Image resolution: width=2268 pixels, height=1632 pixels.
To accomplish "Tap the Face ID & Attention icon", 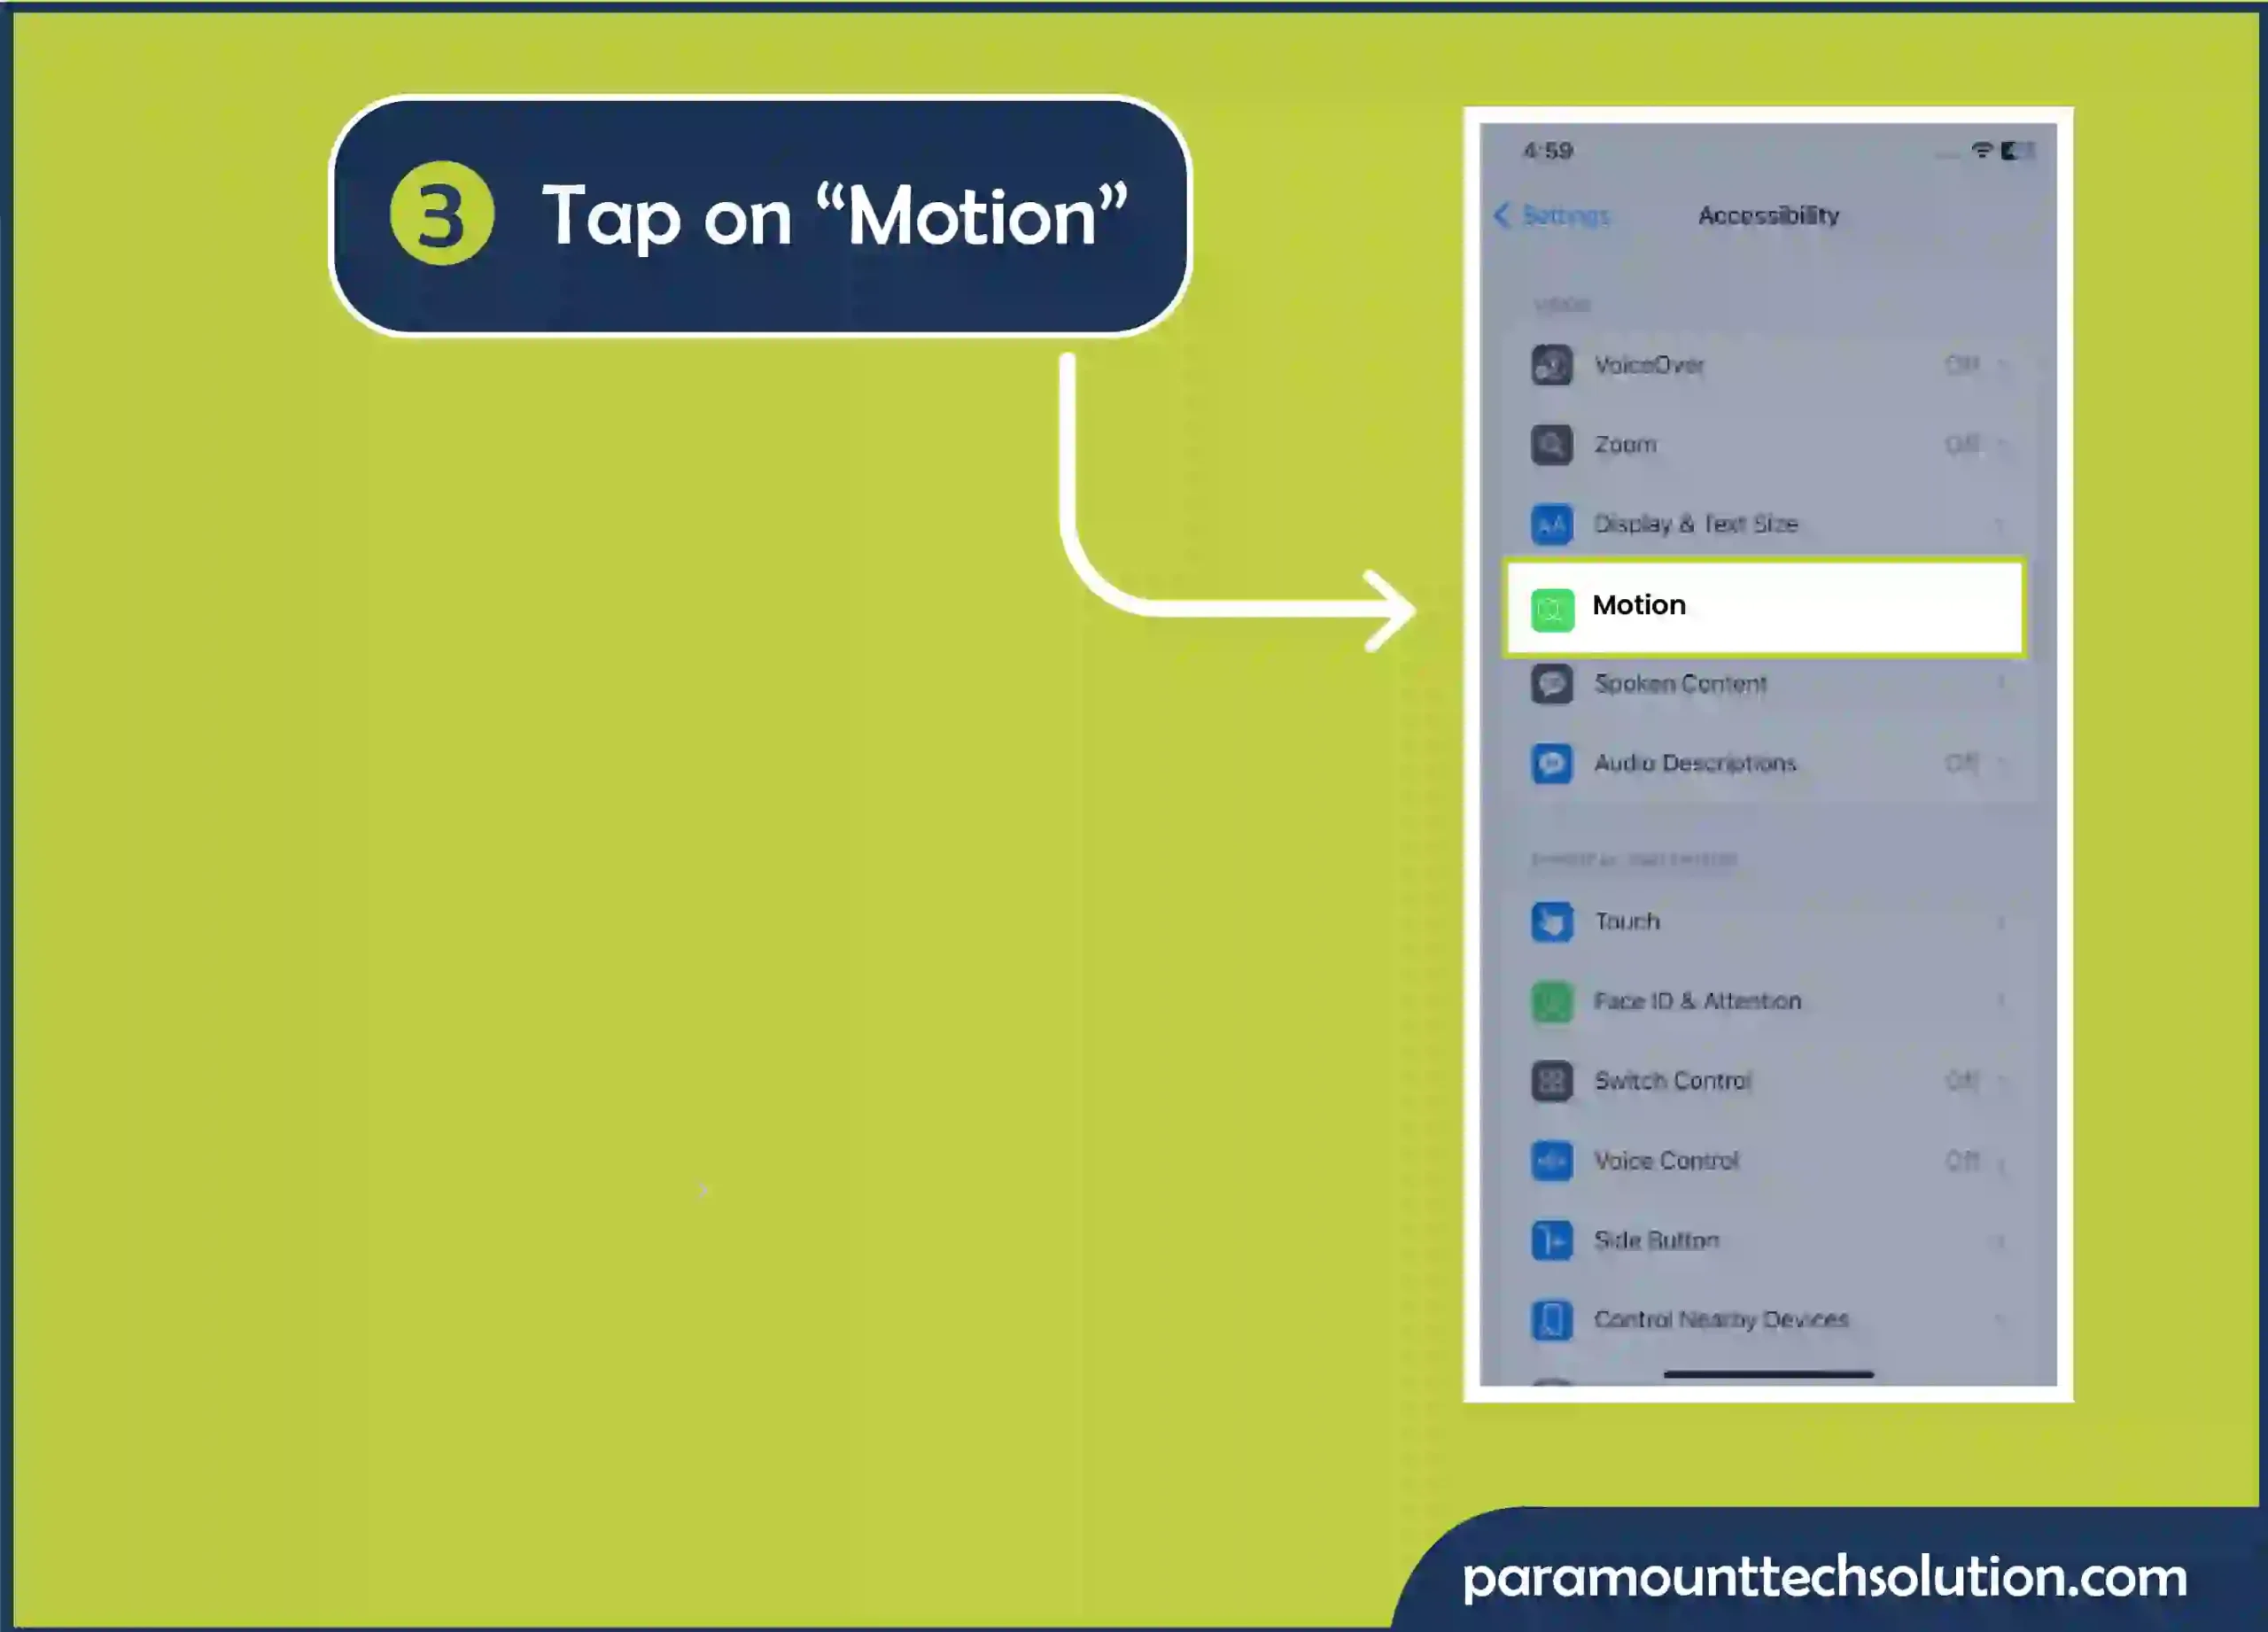I will 1548,1000.
